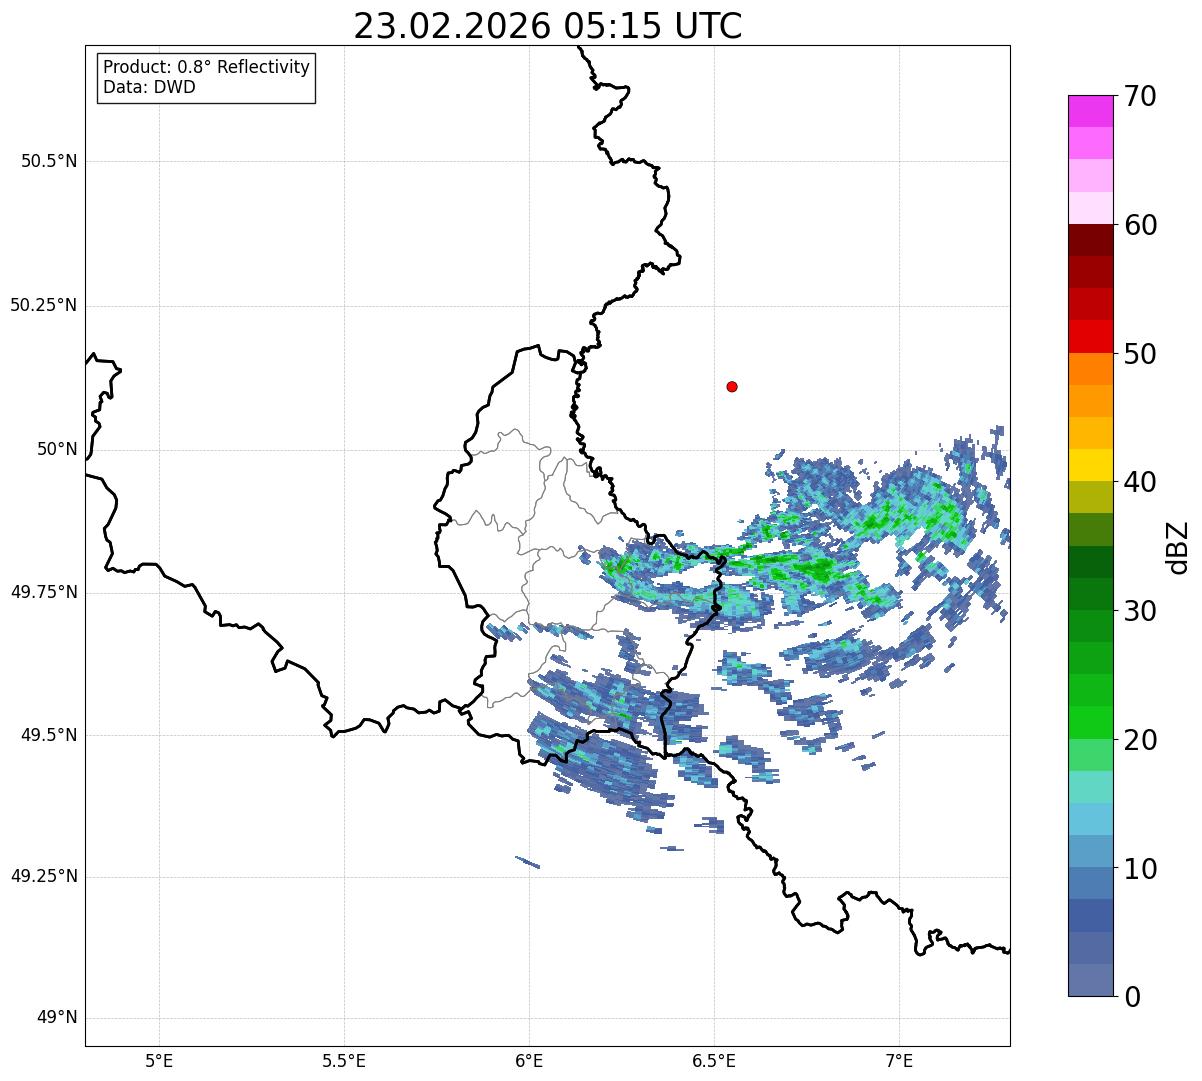Click the red dot radar site marker
The height and width of the screenshot is (1081, 1202).
732,386
